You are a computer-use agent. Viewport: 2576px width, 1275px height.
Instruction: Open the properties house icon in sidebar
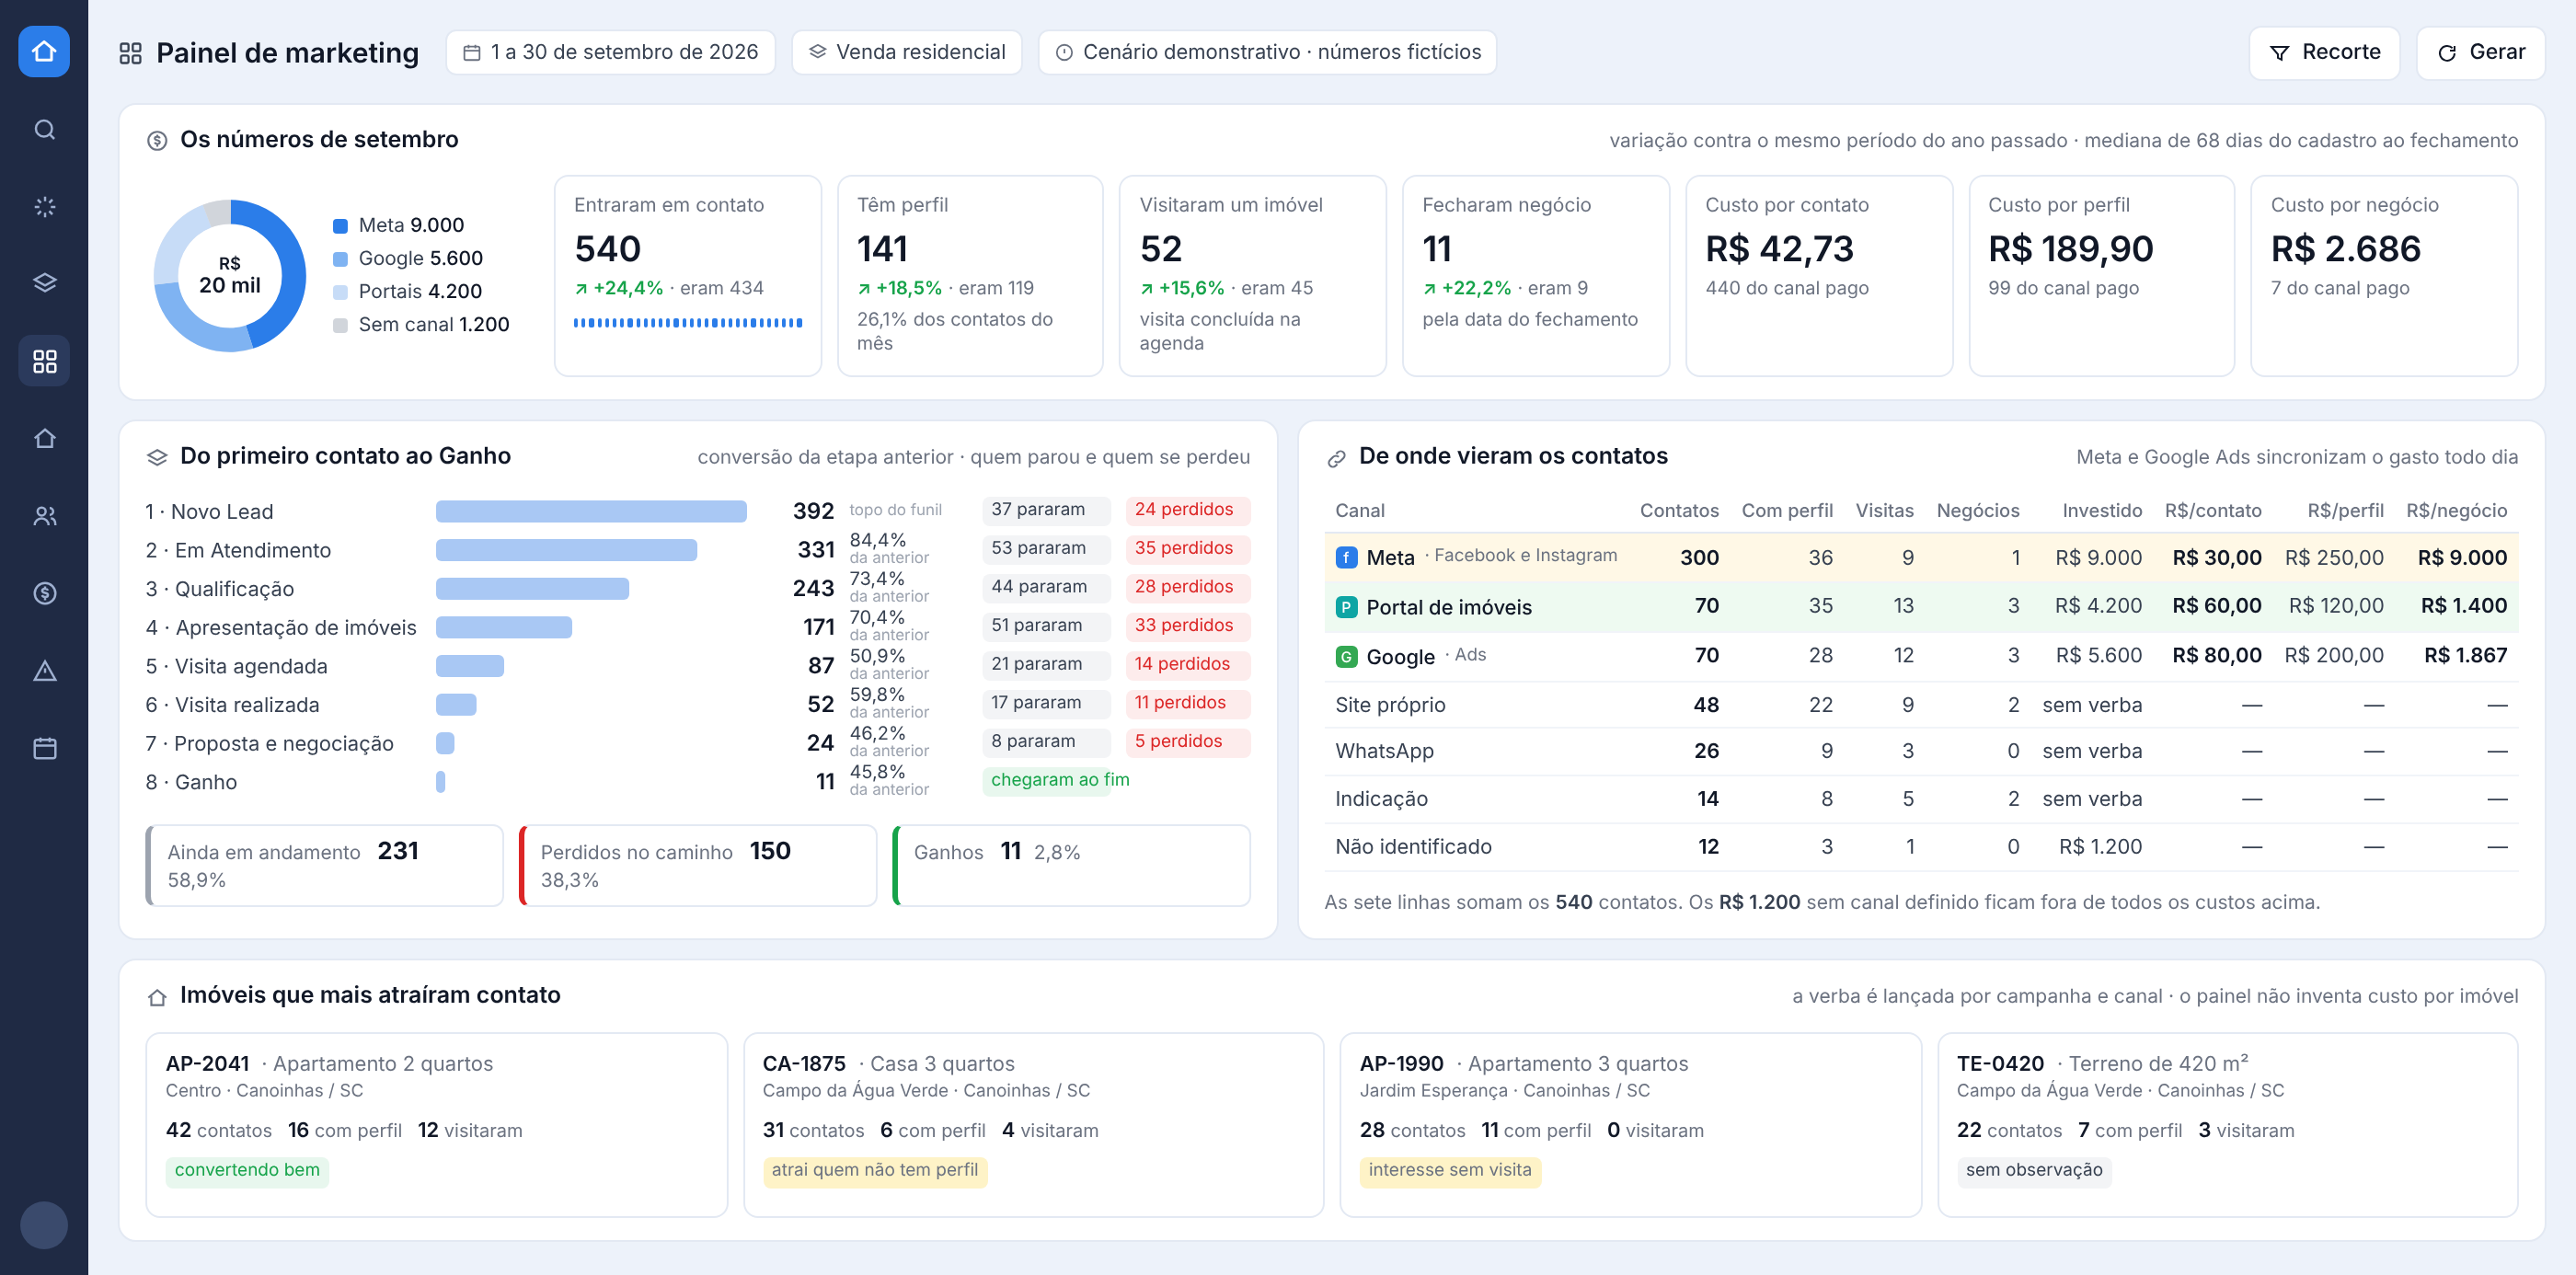click(44, 438)
